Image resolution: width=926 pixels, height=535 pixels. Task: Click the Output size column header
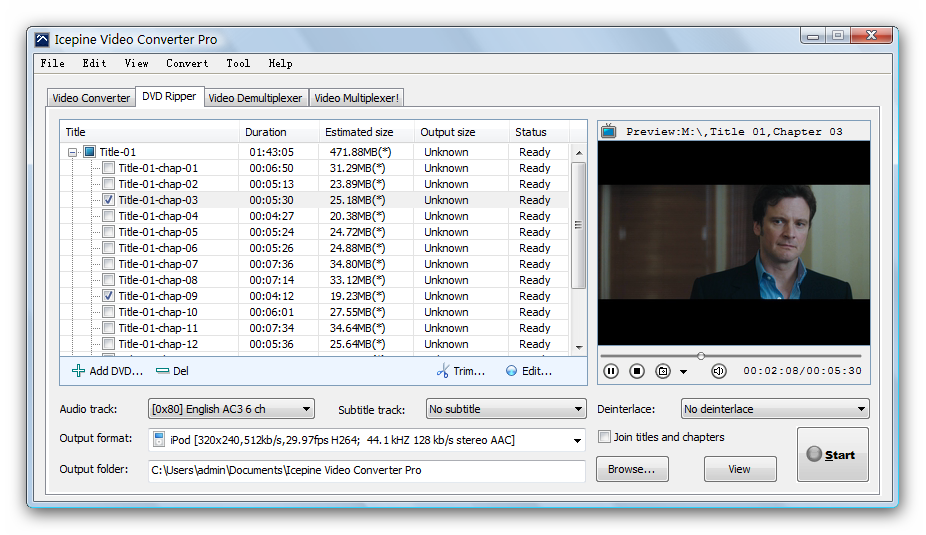tap(461, 132)
